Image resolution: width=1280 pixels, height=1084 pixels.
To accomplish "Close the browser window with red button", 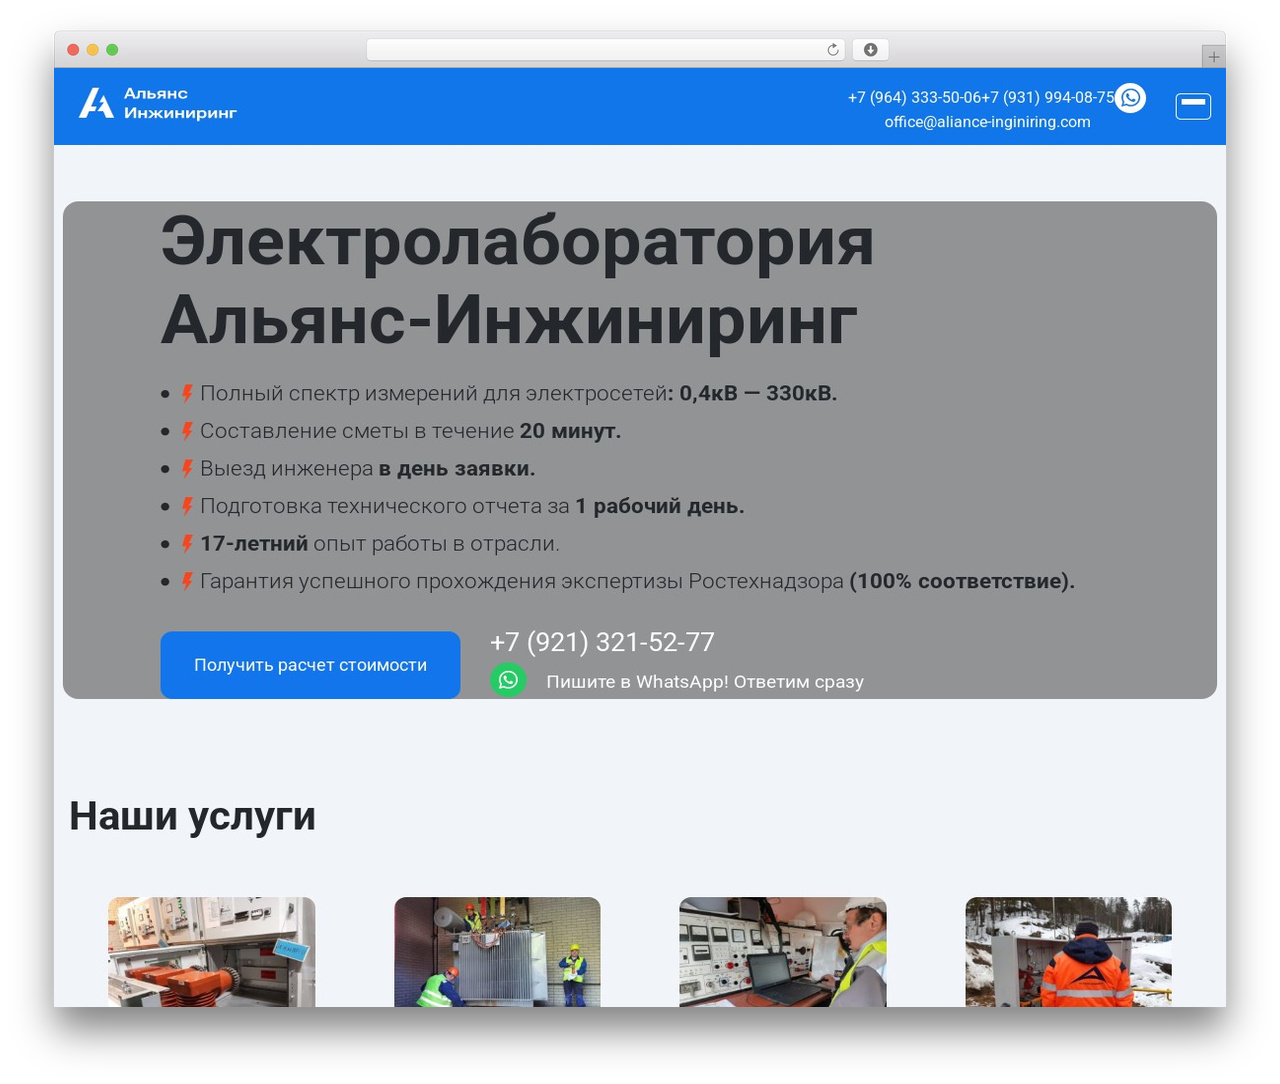I will click(73, 50).
